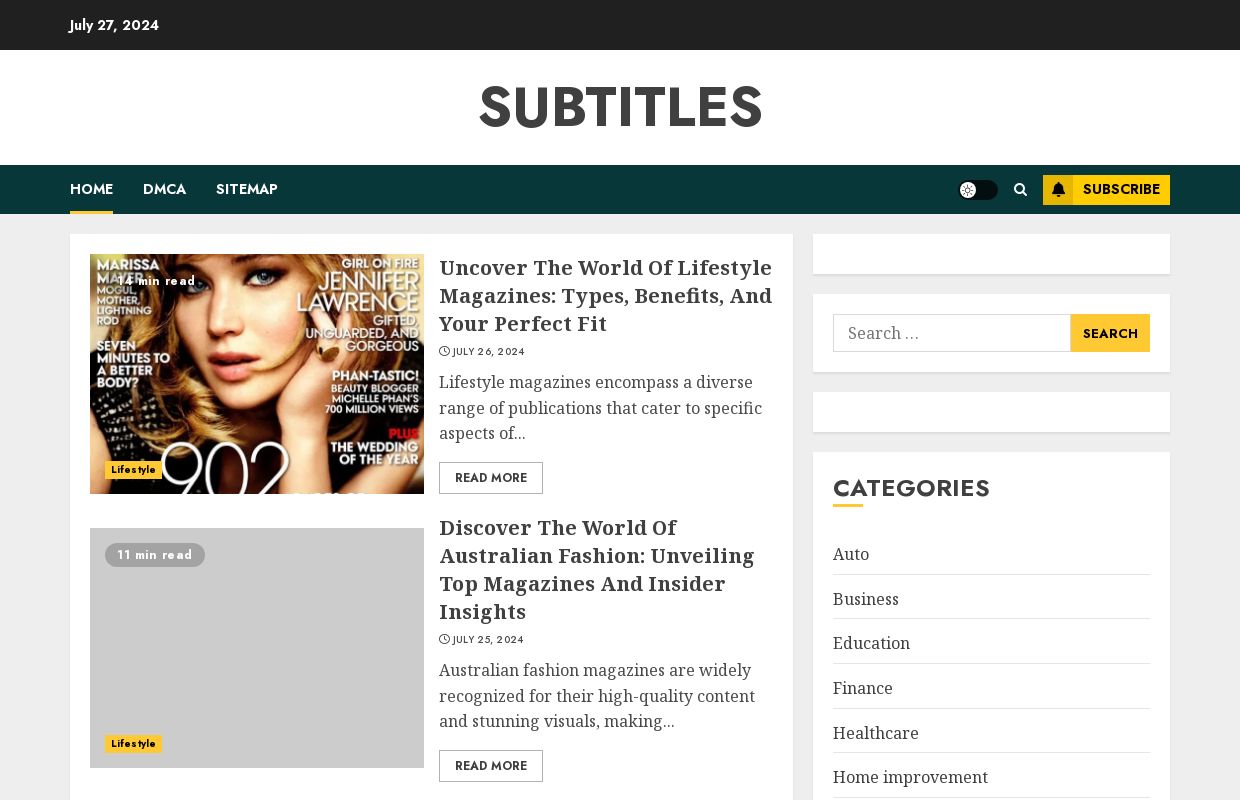Image resolution: width=1240 pixels, height=800 pixels.
Task: Click the bell icon beside Subscribe
Action: pyautogui.click(x=1058, y=190)
